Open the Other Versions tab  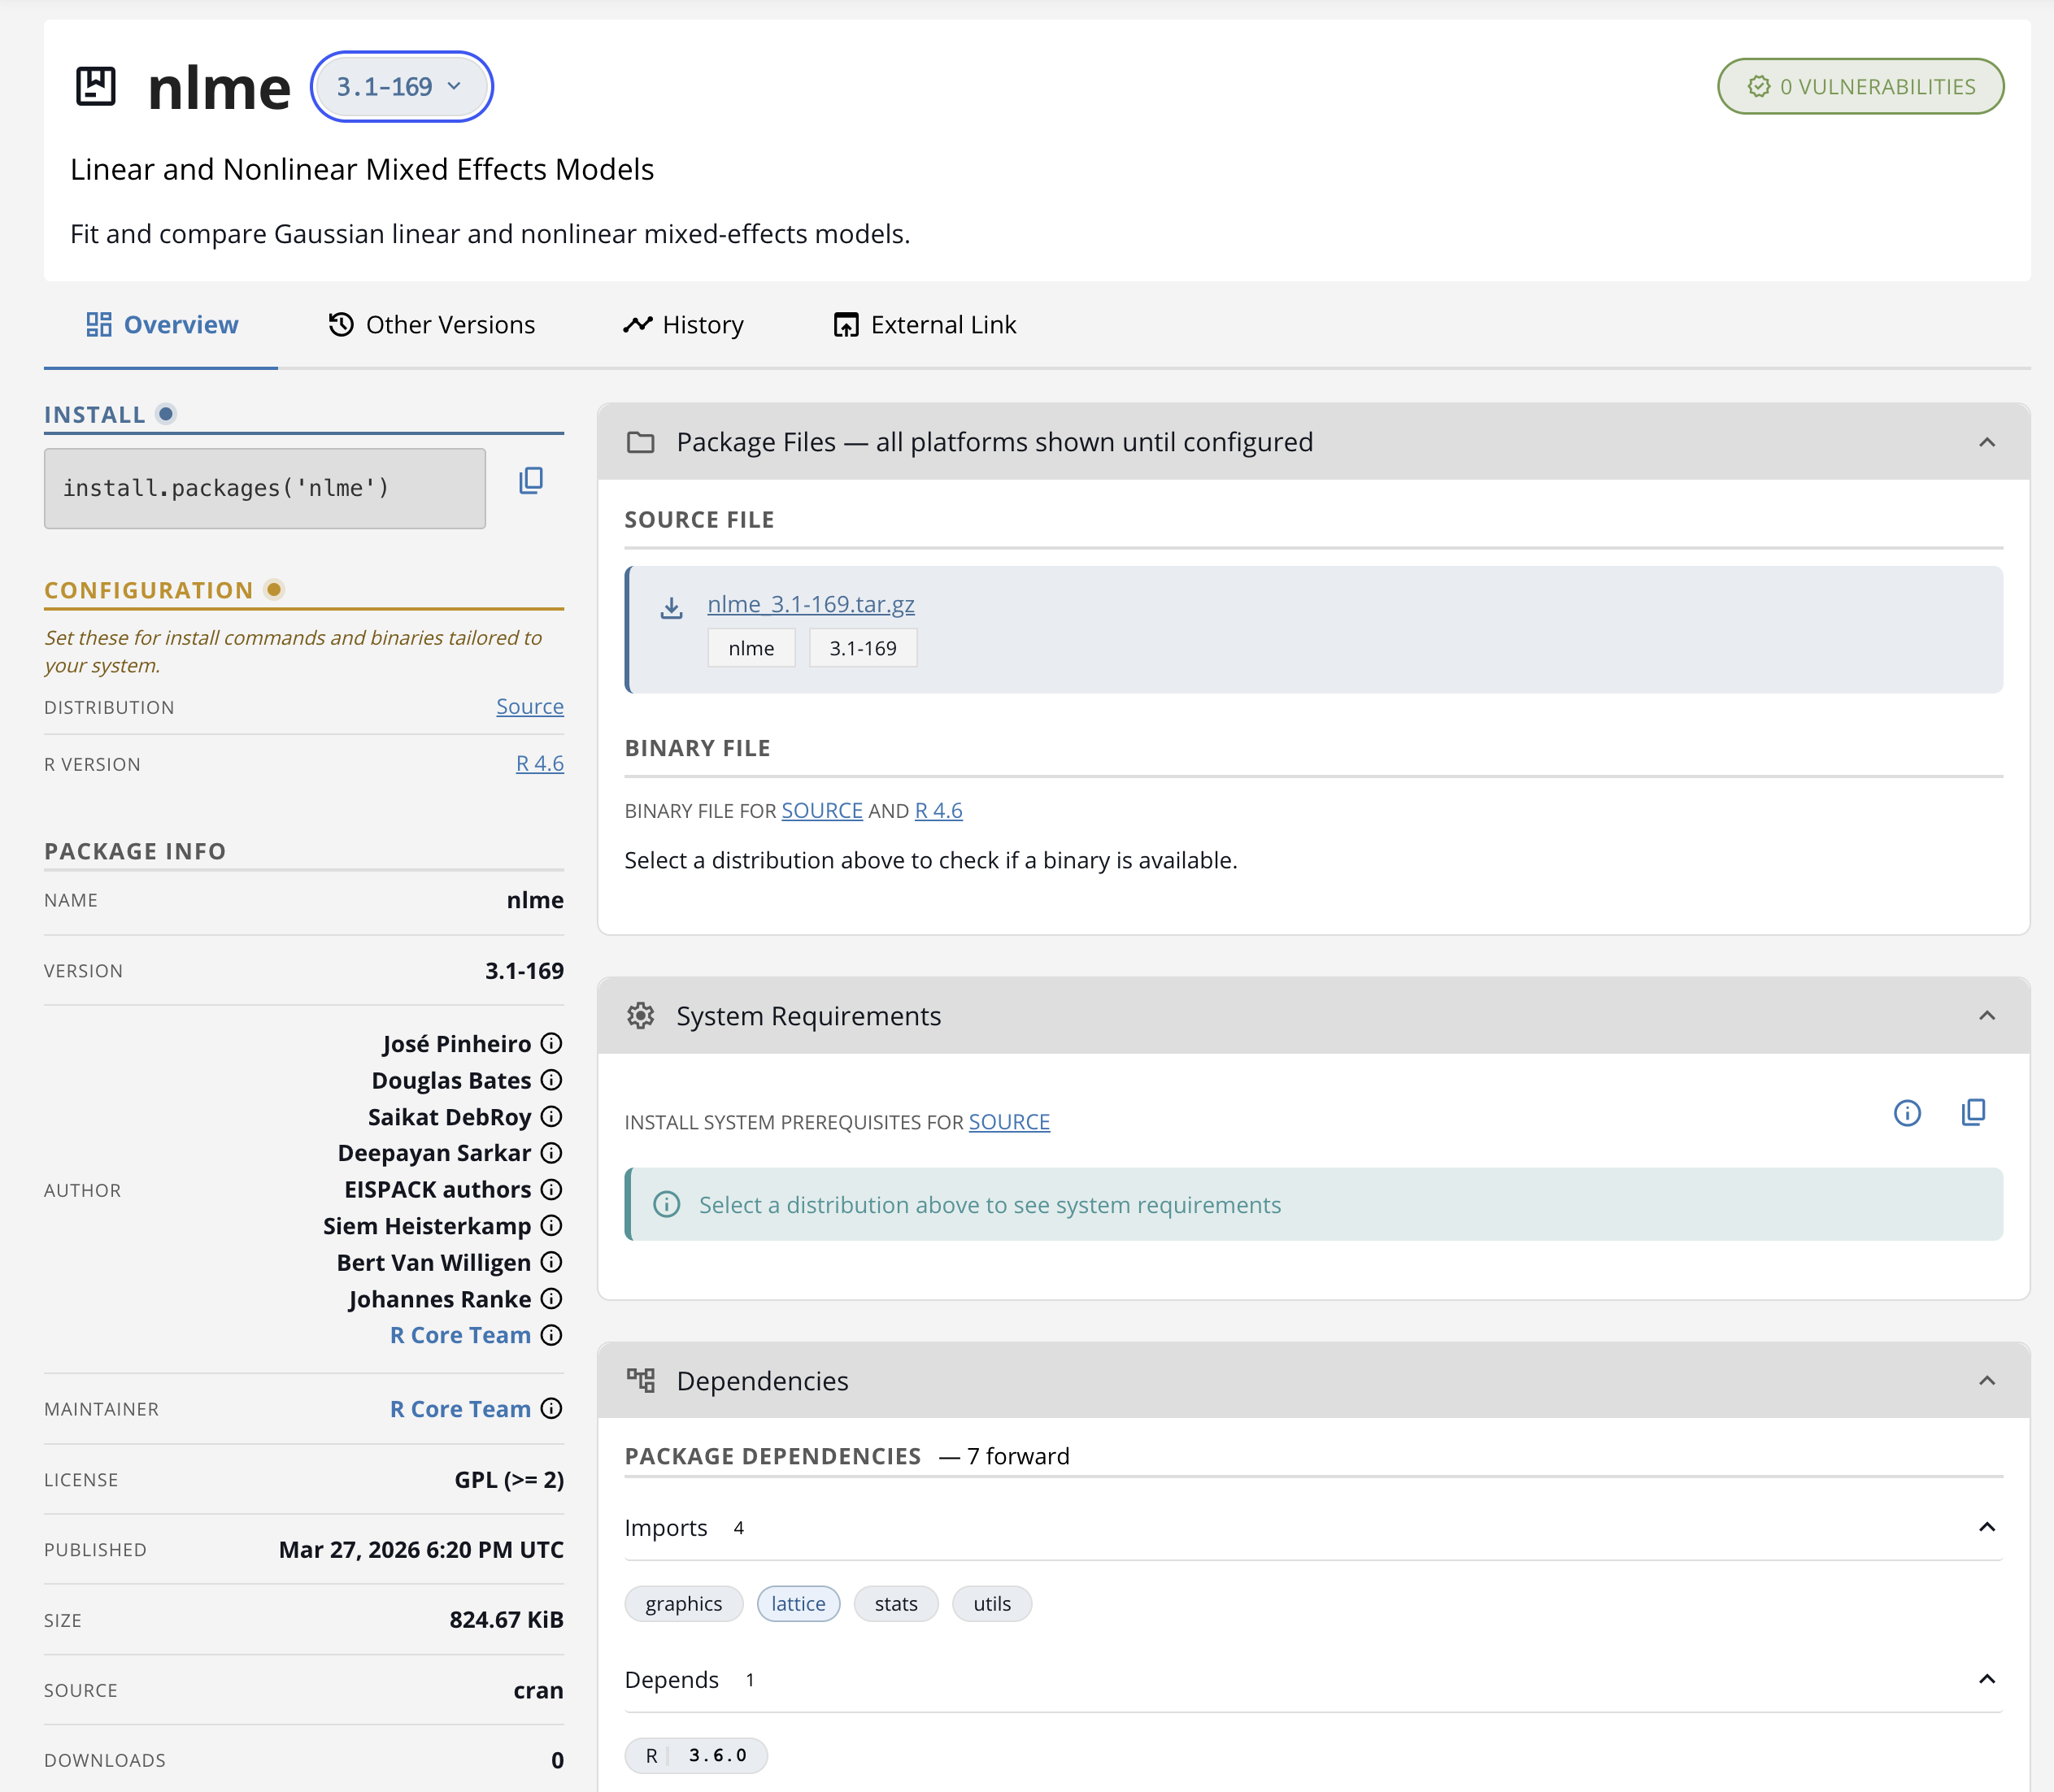432,325
